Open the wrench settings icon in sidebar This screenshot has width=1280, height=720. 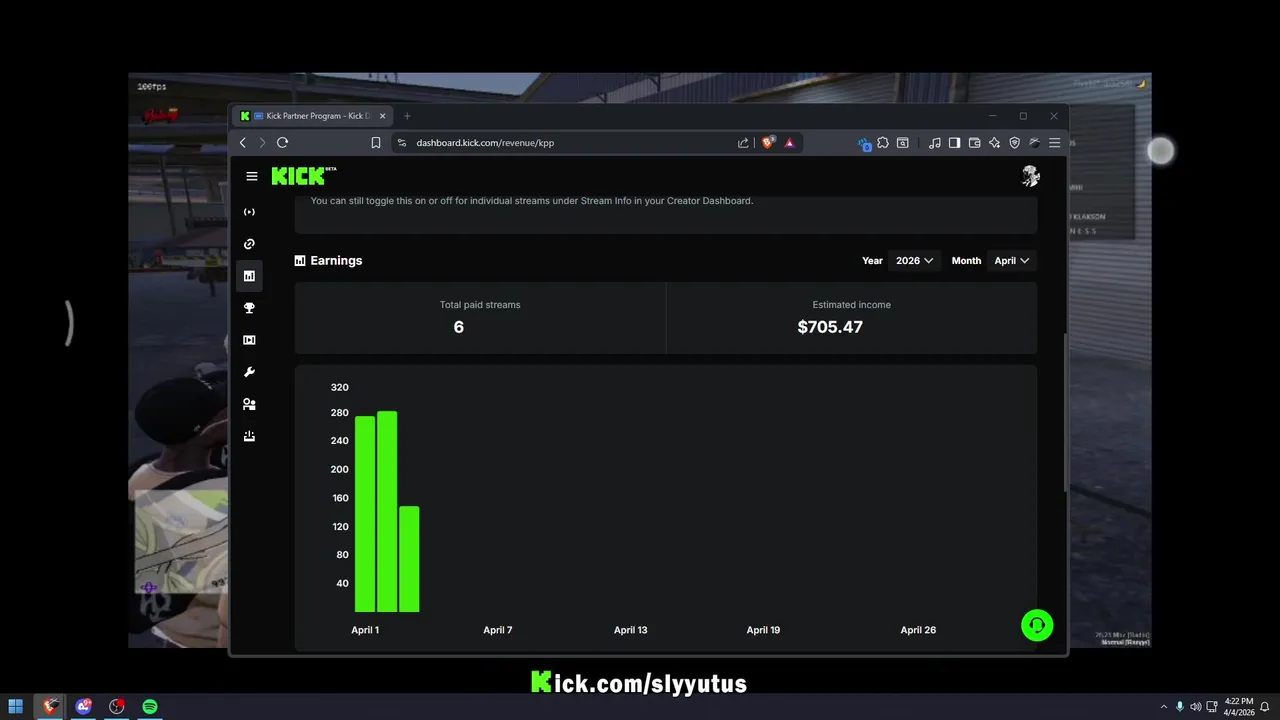[249, 372]
